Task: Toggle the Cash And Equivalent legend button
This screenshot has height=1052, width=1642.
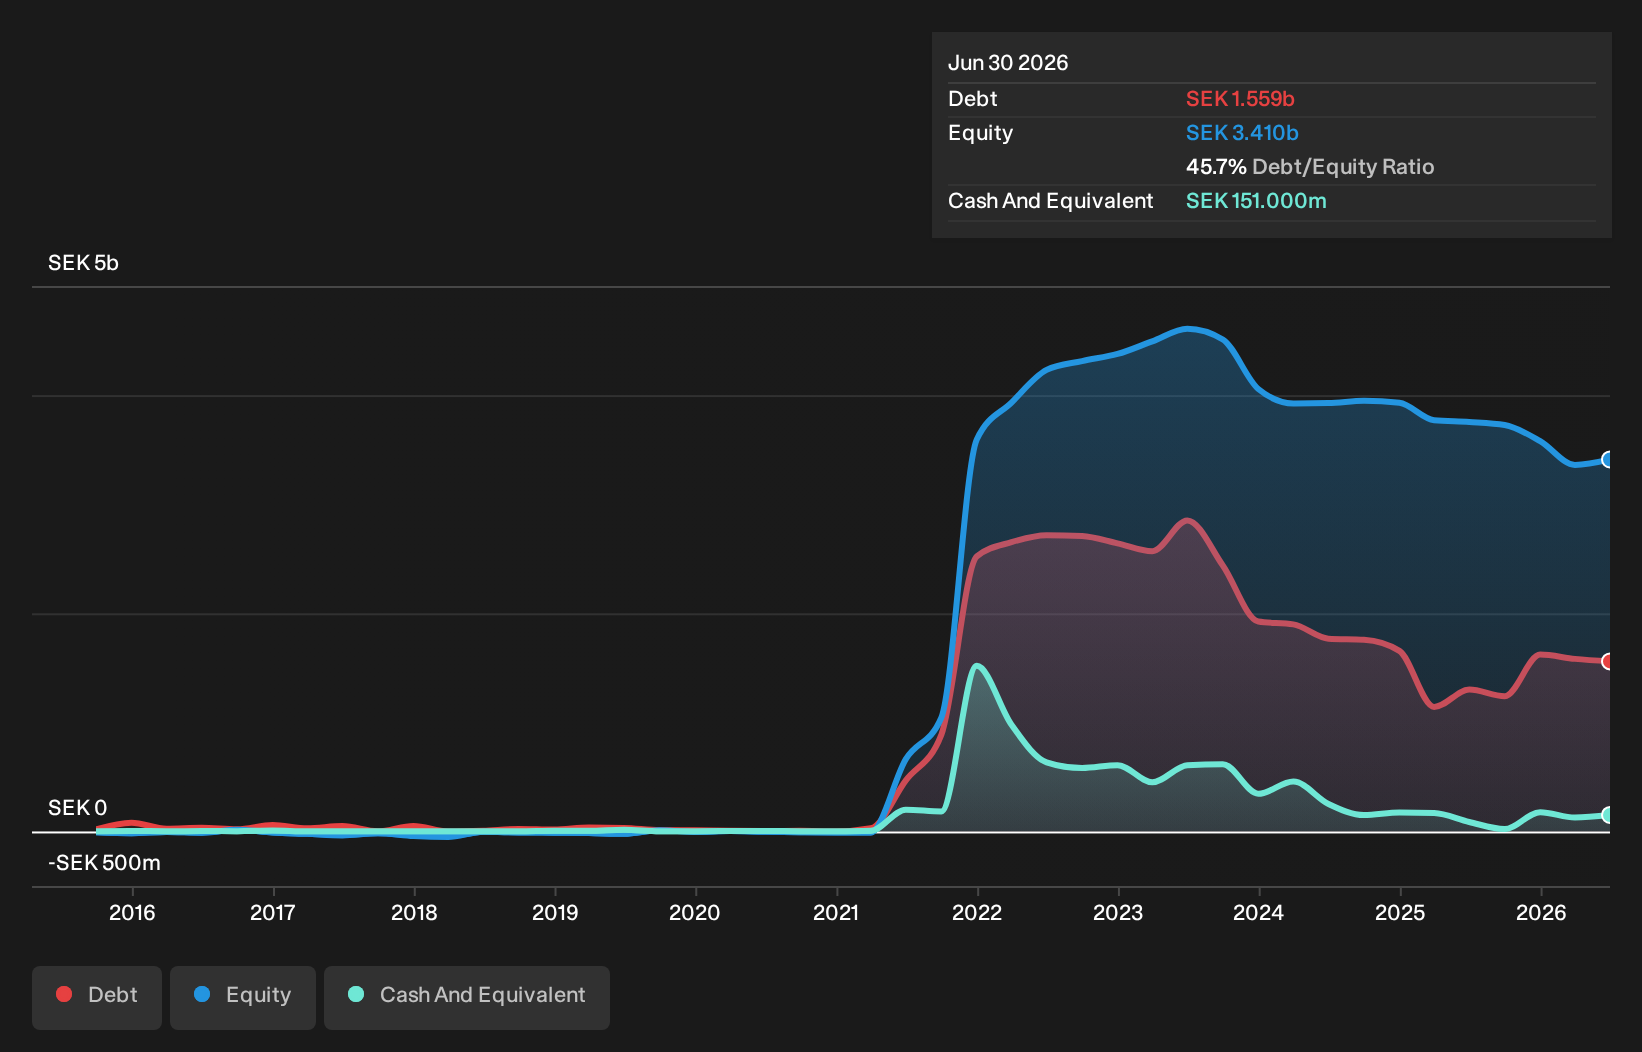Action: coord(467,997)
